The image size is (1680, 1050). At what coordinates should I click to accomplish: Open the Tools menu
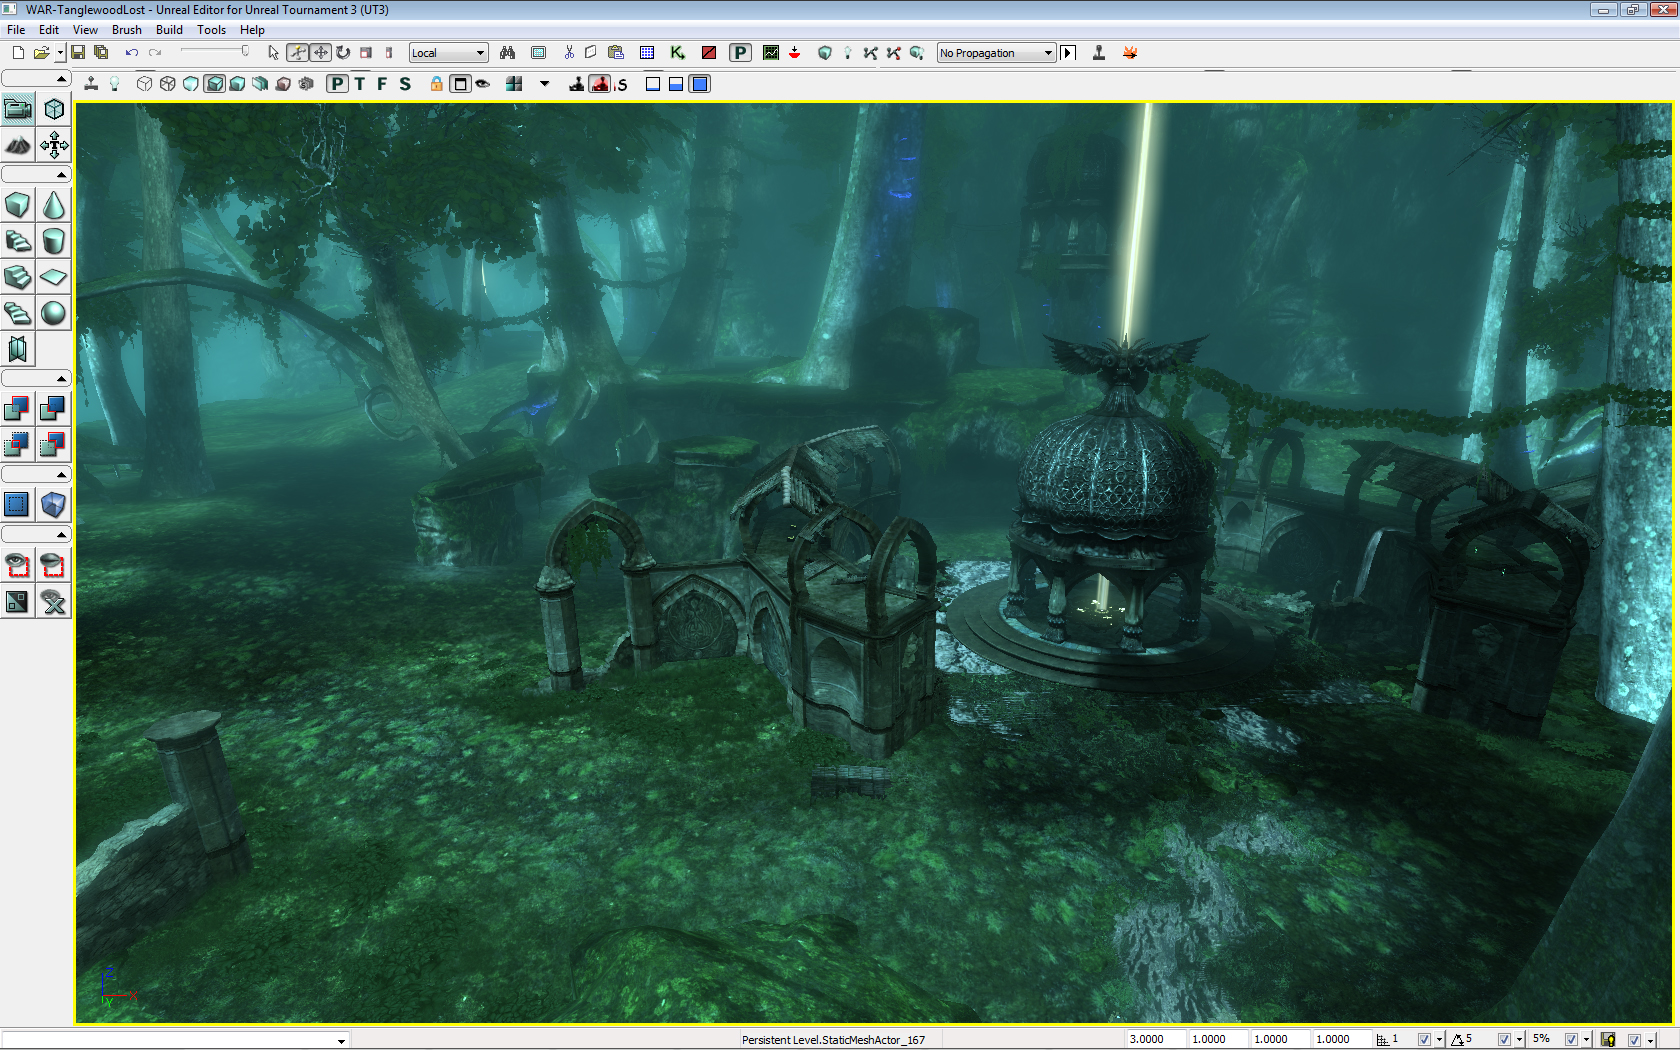click(x=211, y=30)
